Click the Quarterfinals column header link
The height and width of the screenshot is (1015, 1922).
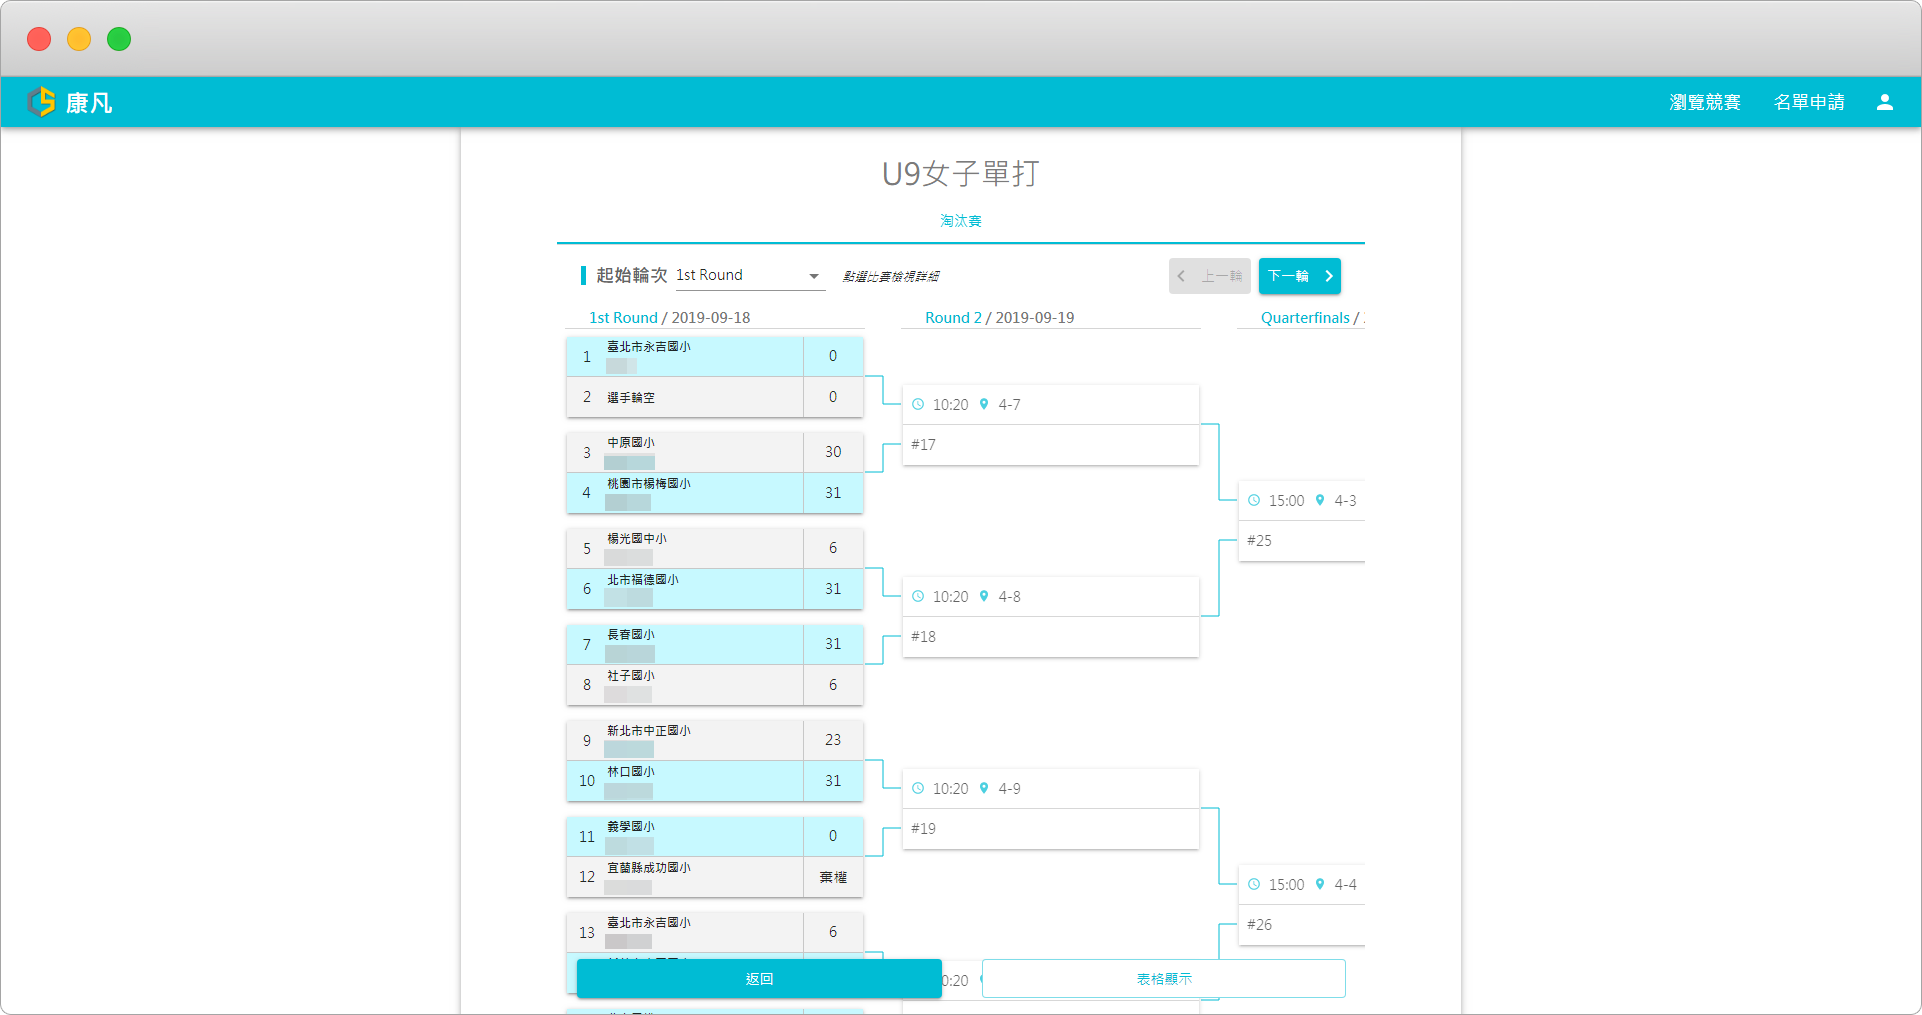(1305, 317)
